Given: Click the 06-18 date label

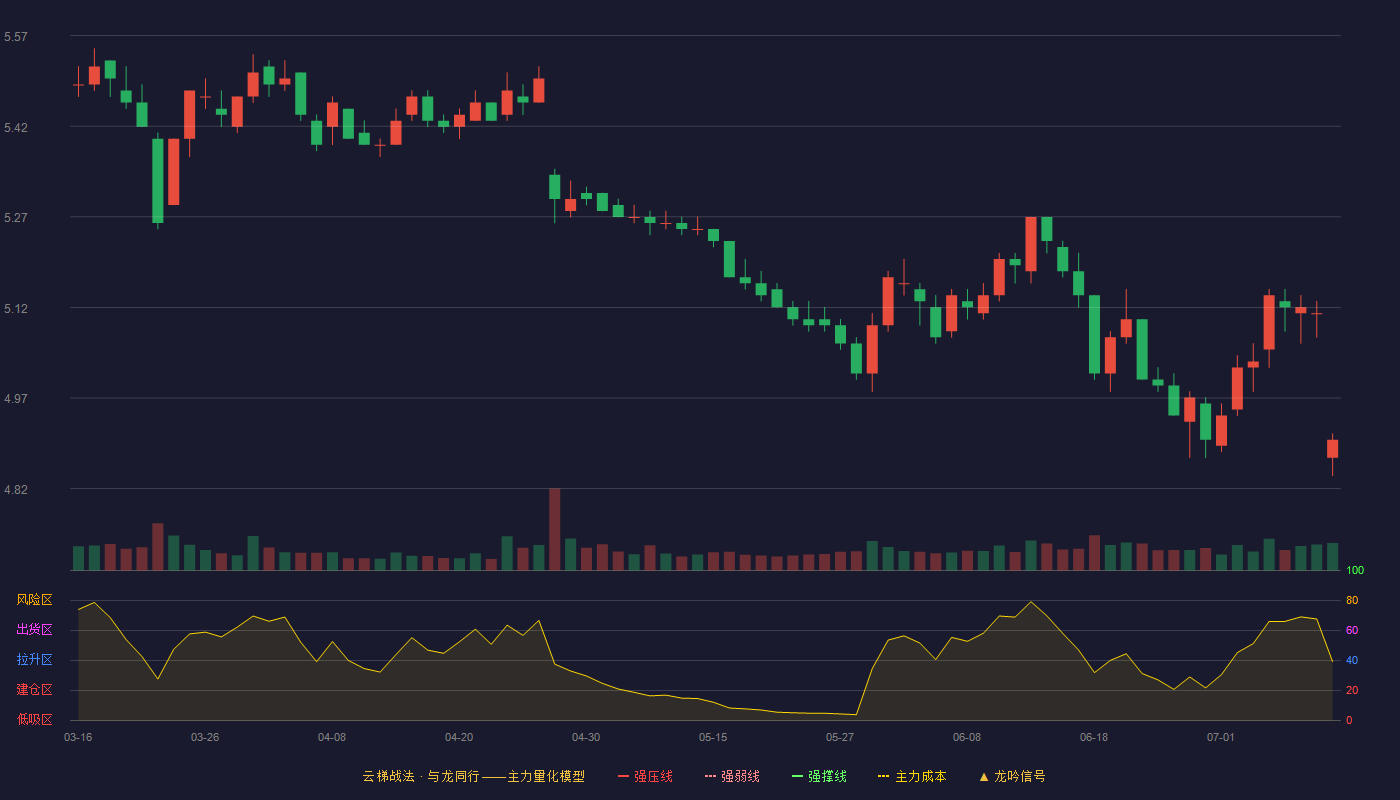Looking at the screenshot, I should coord(1094,737).
